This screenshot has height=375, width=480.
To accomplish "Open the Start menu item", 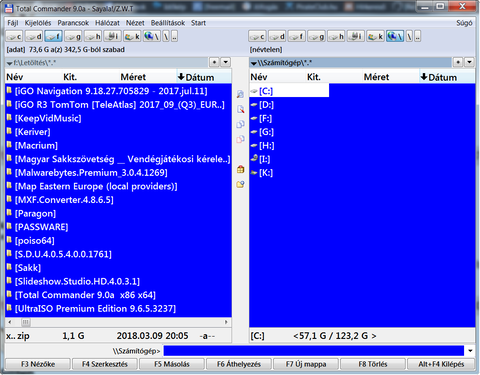I will (x=198, y=23).
